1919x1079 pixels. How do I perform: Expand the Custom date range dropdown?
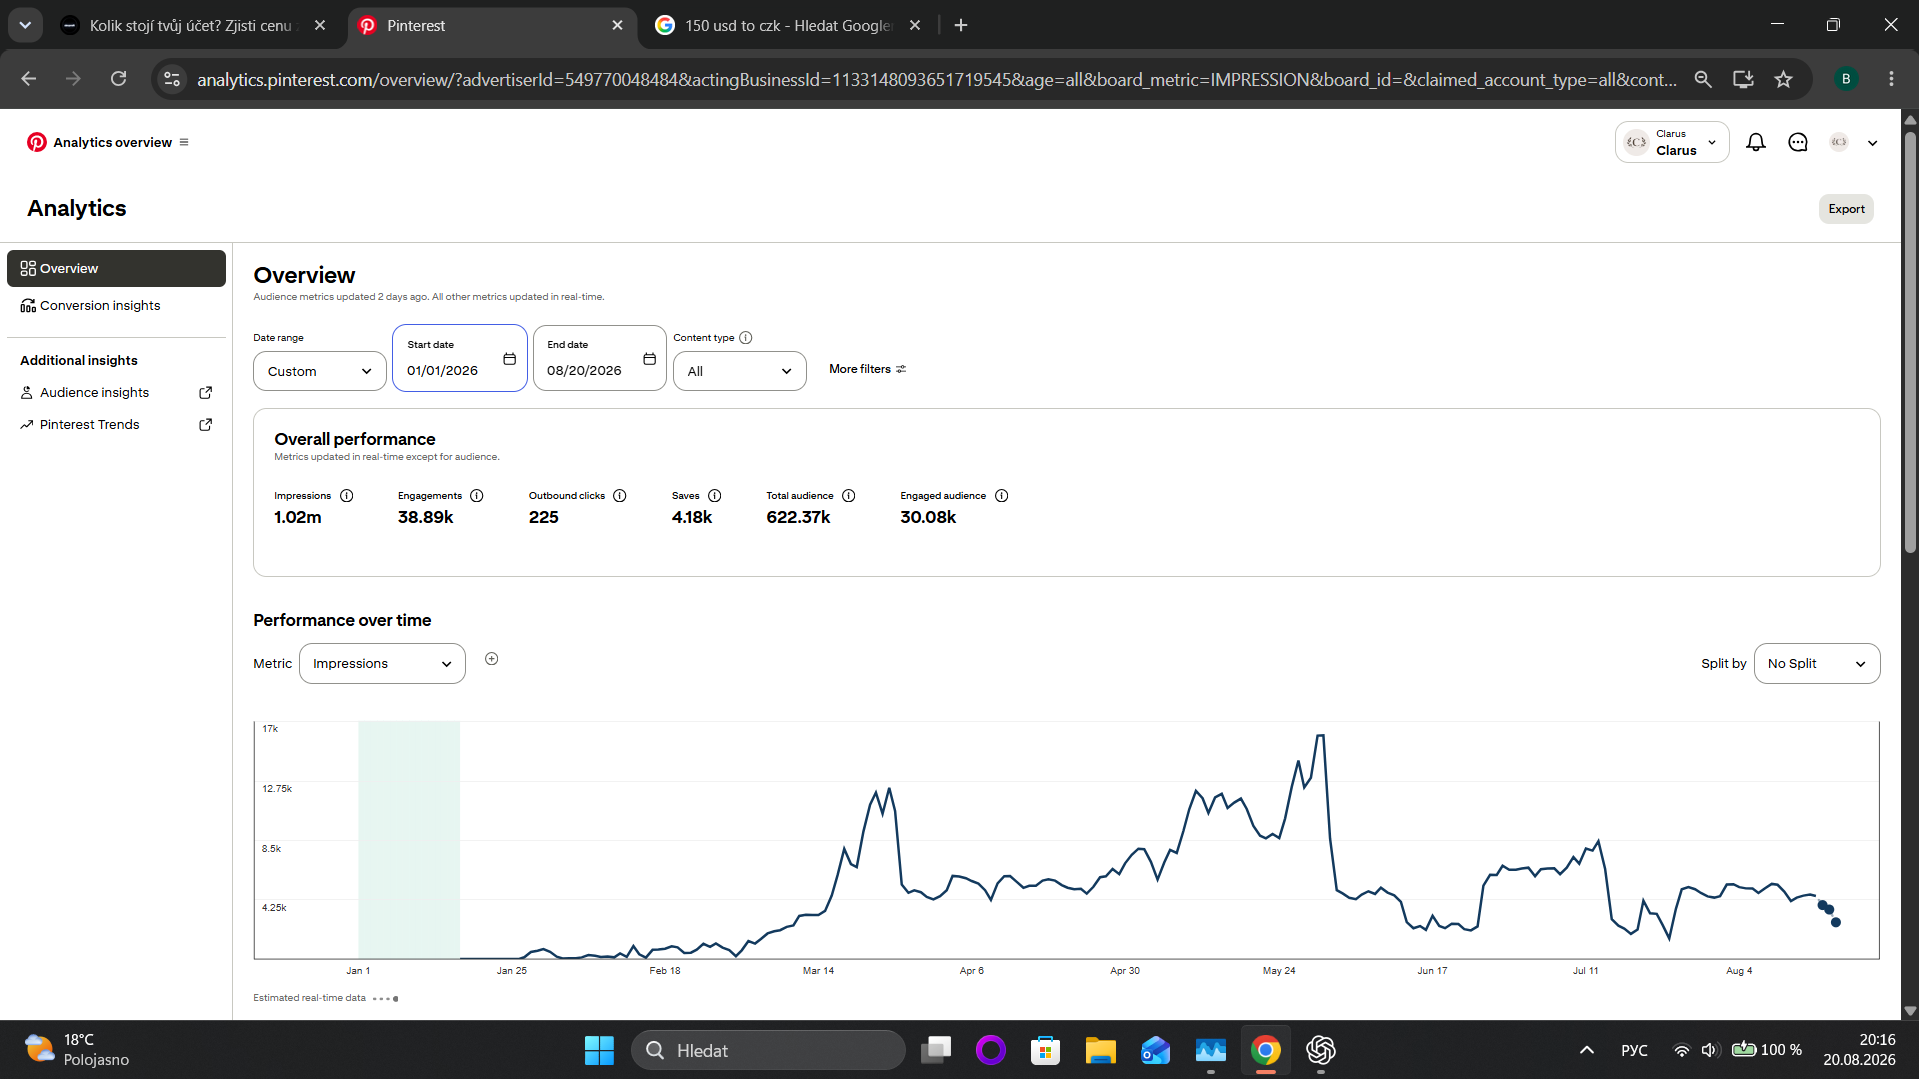[320, 371]
